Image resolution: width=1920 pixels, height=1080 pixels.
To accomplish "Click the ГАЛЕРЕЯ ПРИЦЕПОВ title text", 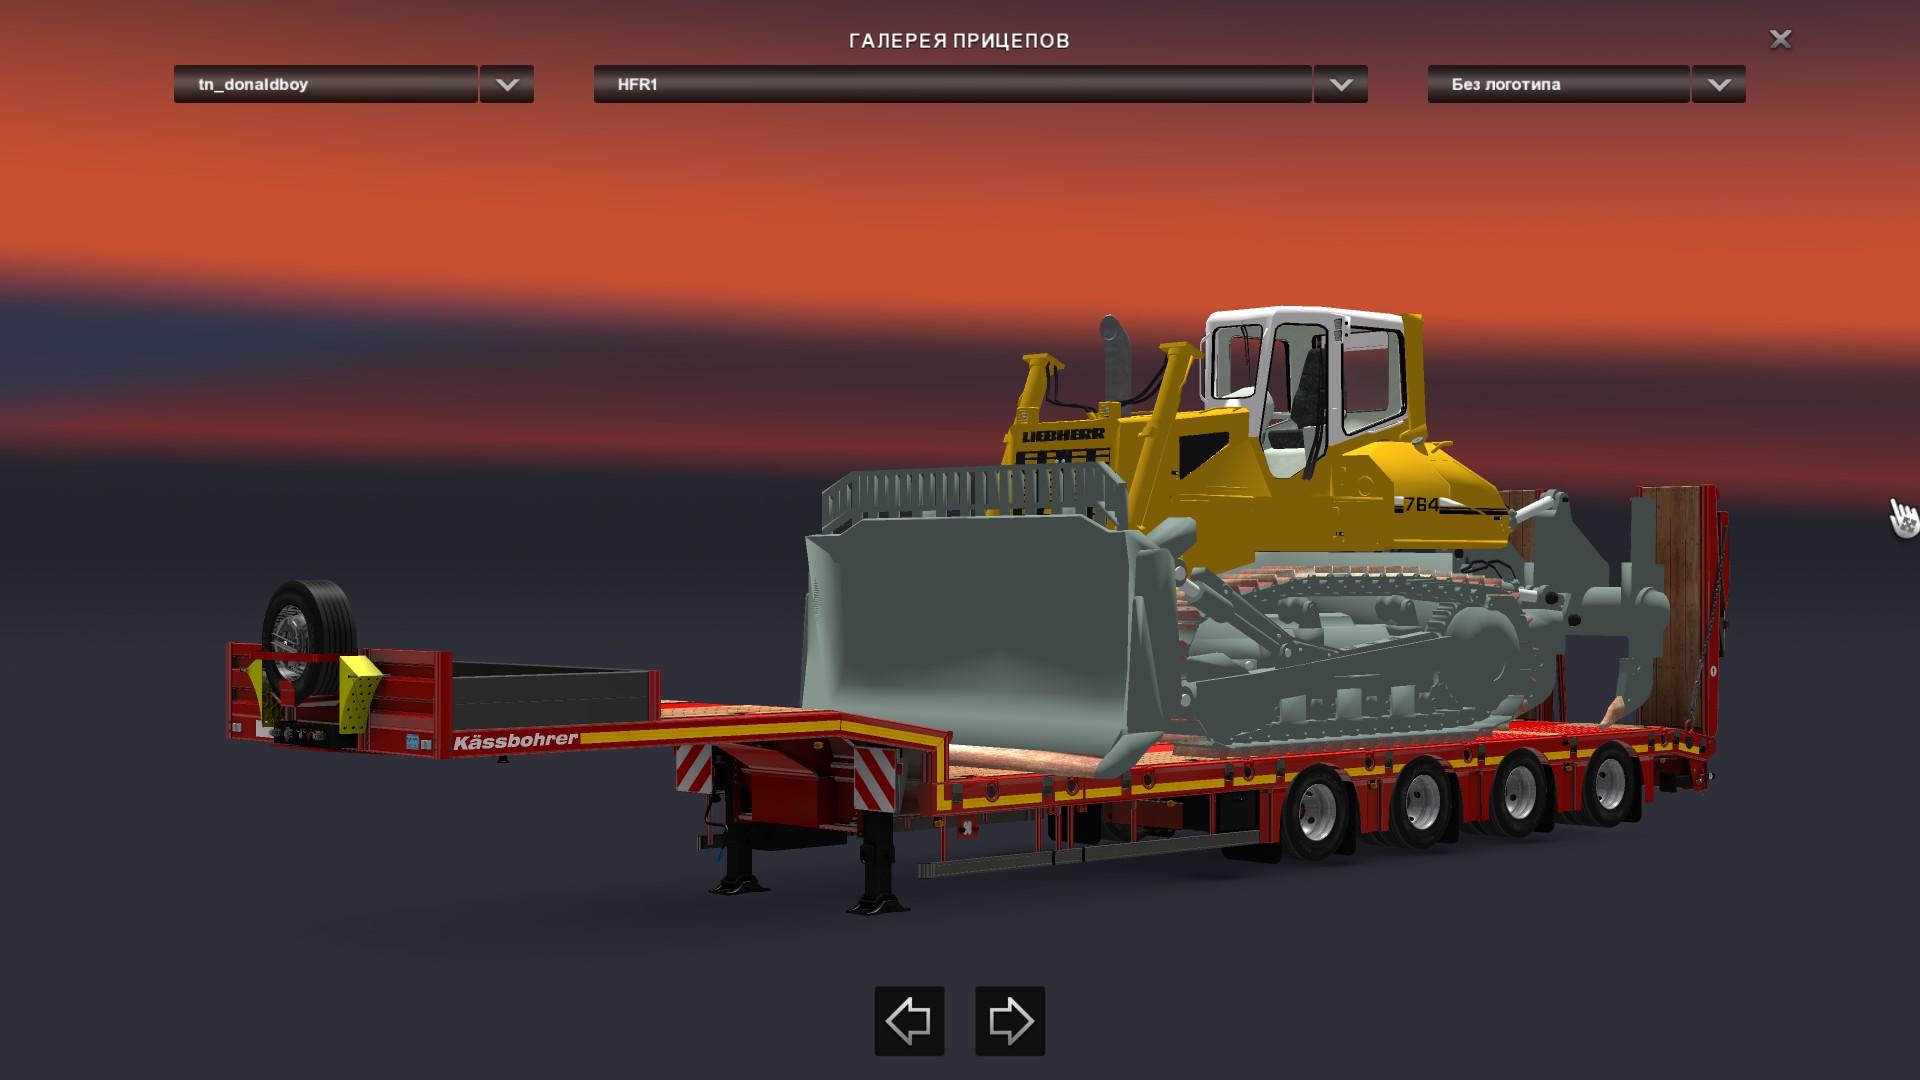I will click(x=959, y=41).
